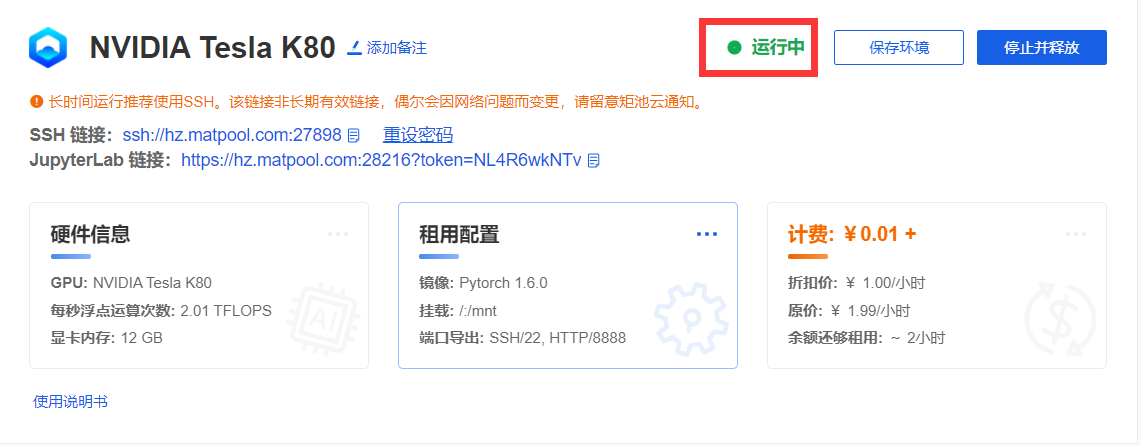The image size is (1141, 446).
Task: Click the green running status dot
Action: (734, 48)
